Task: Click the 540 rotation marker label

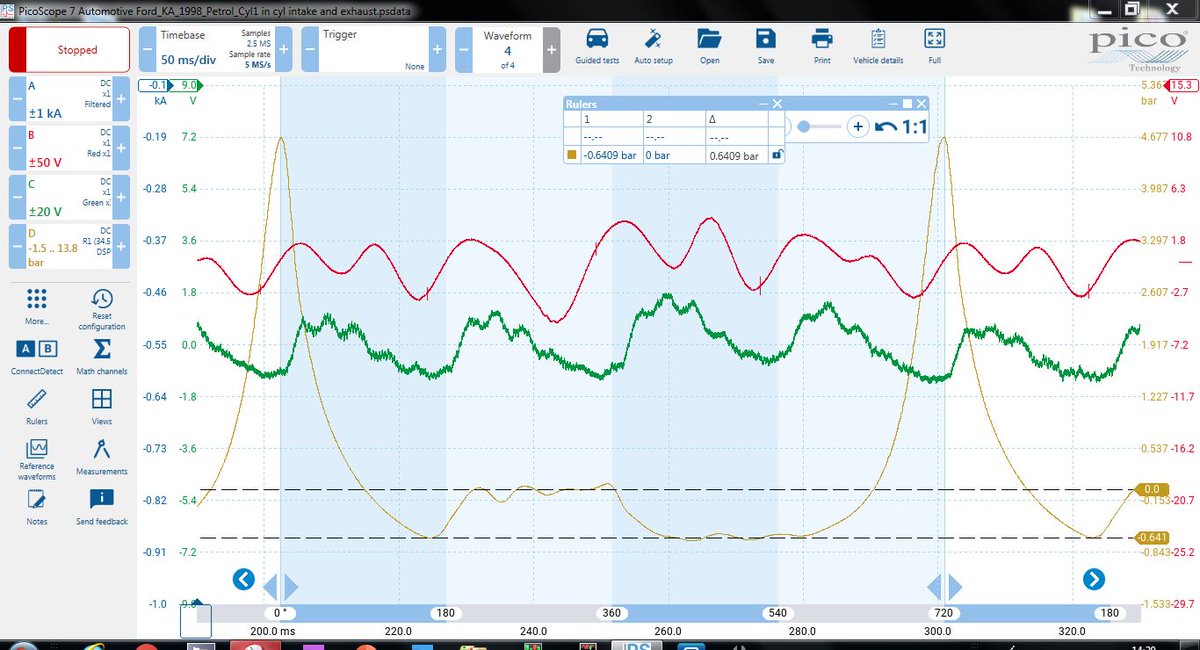Action: 778,612
